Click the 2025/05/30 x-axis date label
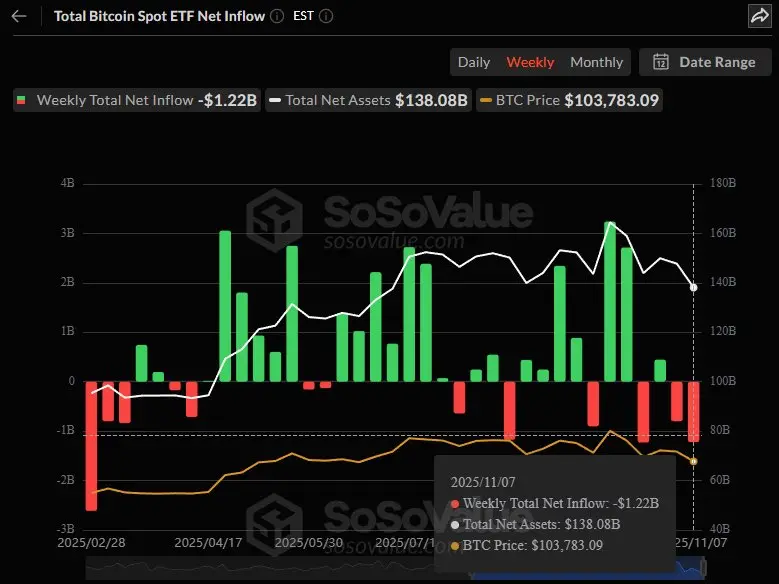The width and height of the screenshot is (779, 584). coord(309,542)
